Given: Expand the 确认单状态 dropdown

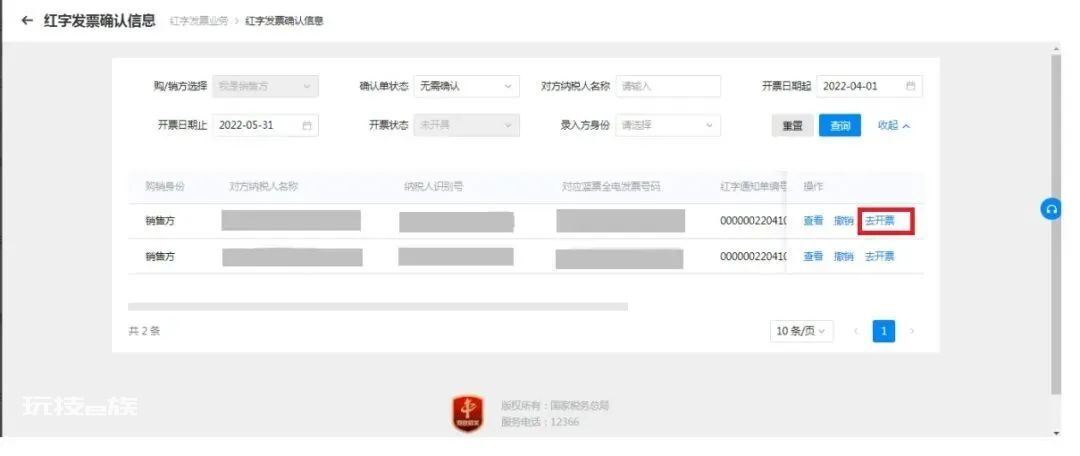Looking at the screenshot, I should (x=466, y=86).
